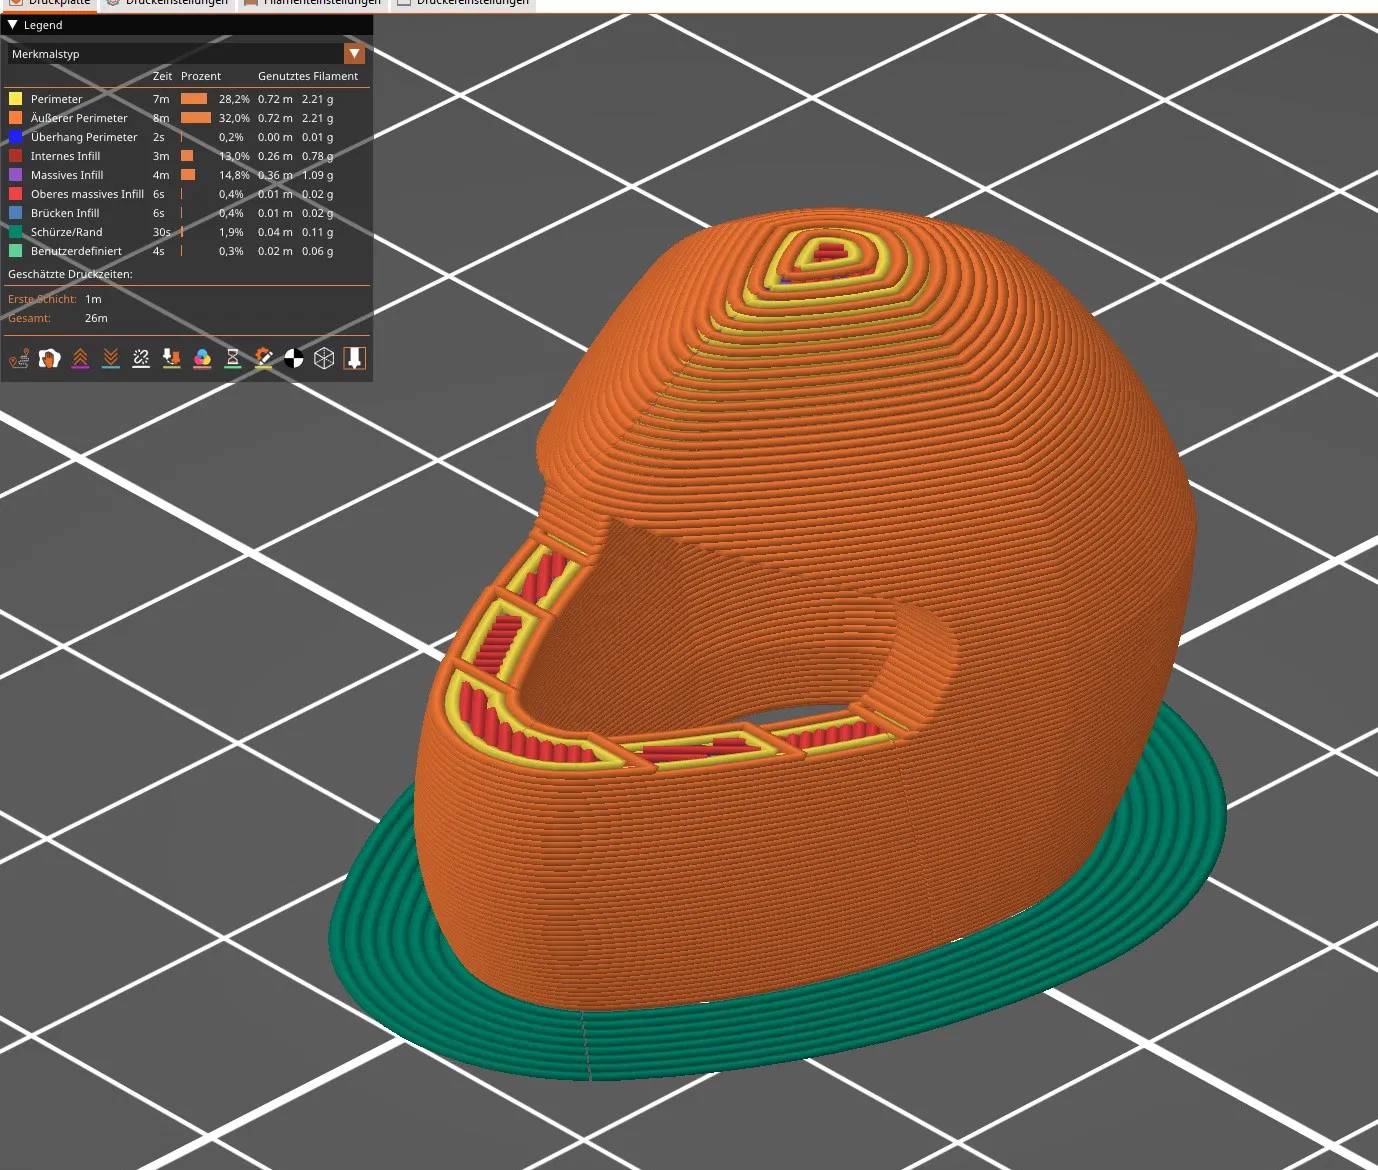Click the yellow Perimeter color swatch
The height and width of the screenshot is (1170, 1378).
point(15,99)
